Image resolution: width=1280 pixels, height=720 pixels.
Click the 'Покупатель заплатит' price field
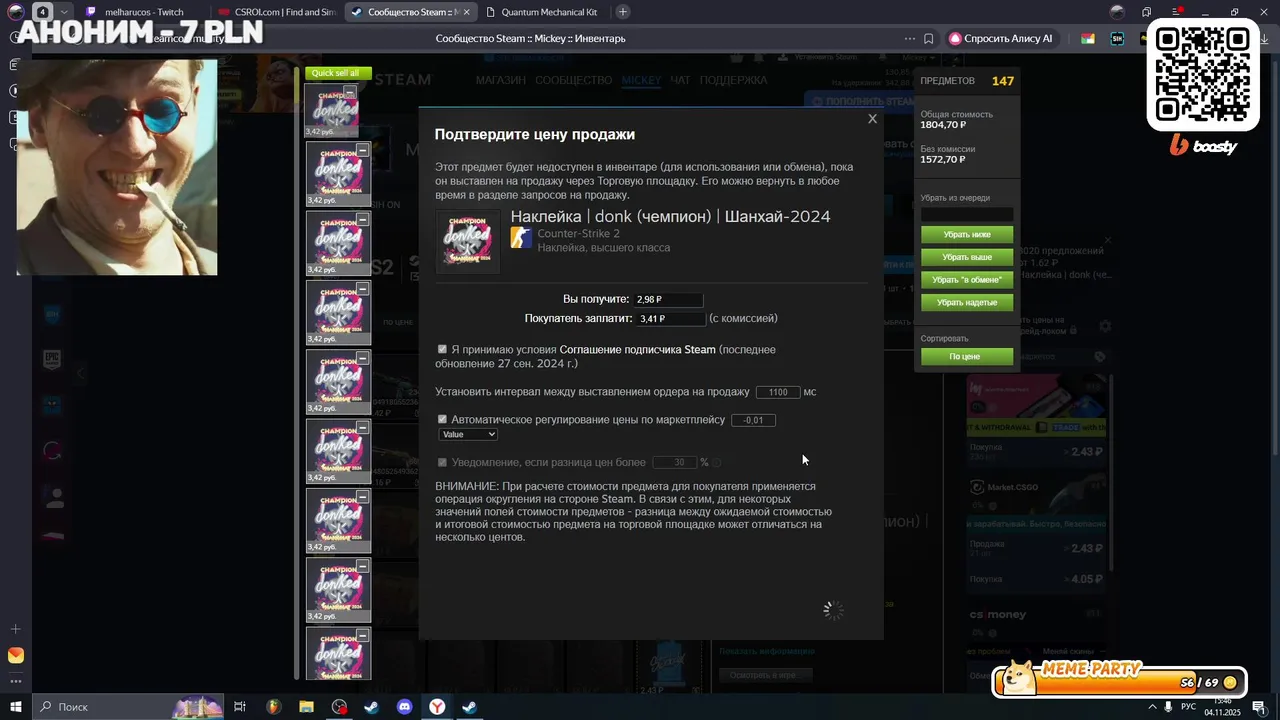[671, 318]
